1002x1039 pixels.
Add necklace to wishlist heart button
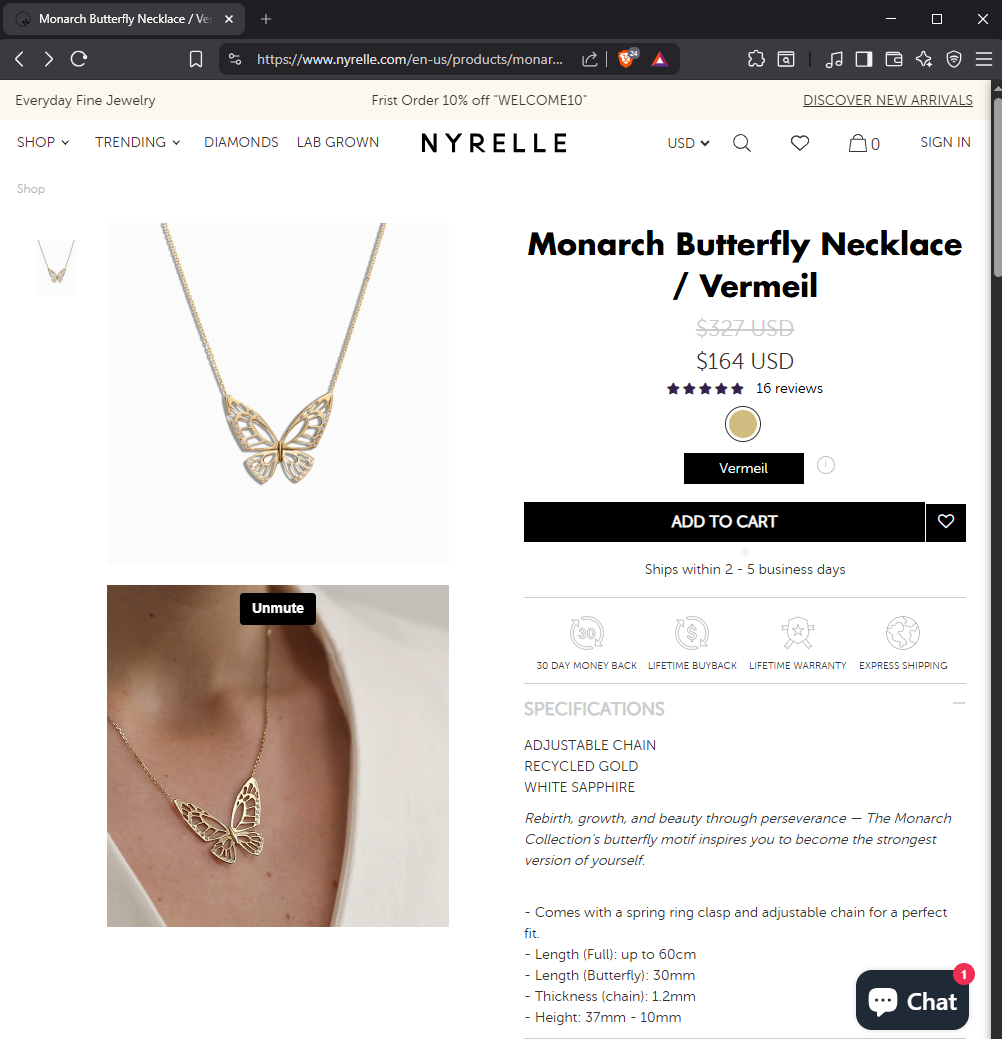[946, 522]
